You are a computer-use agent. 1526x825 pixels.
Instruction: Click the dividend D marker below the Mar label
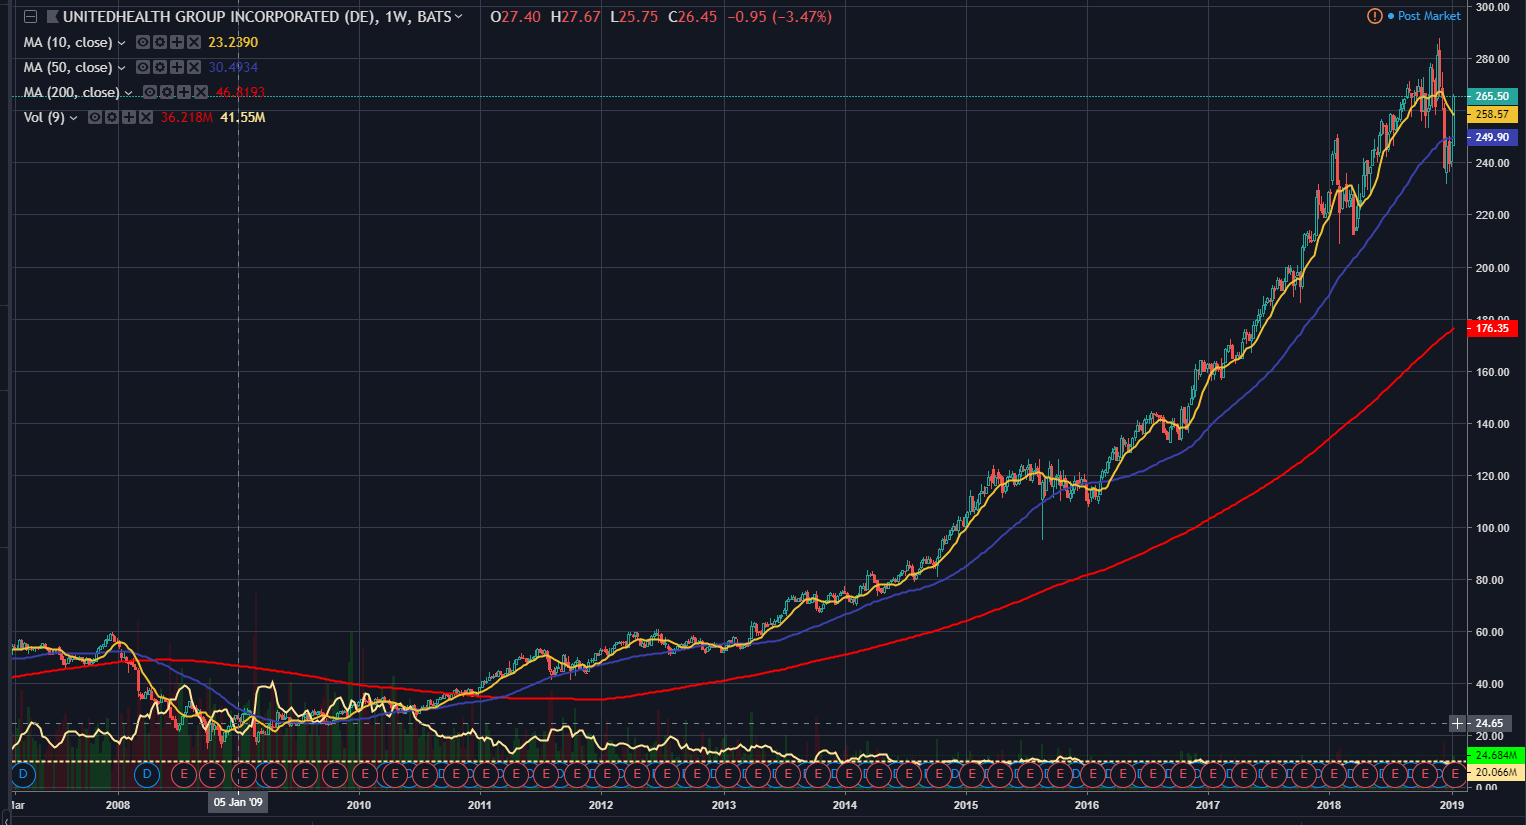point(23,774)
